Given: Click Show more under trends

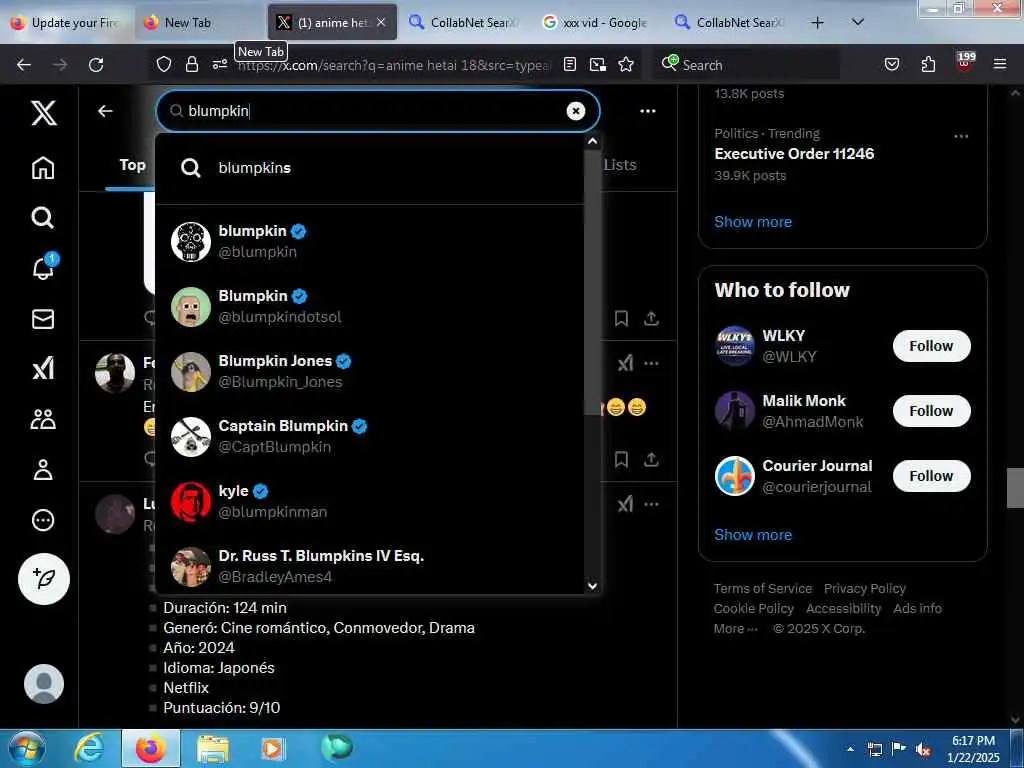Looking at the screenshot, I should click(753, 221).
